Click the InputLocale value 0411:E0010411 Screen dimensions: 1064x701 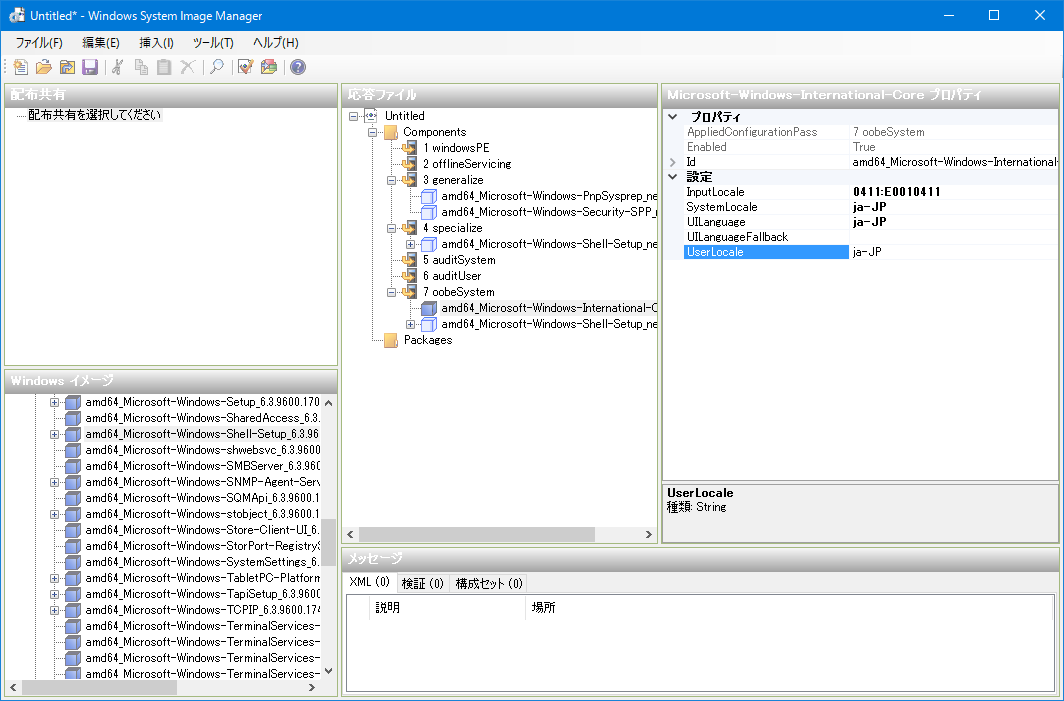point(896,192)
